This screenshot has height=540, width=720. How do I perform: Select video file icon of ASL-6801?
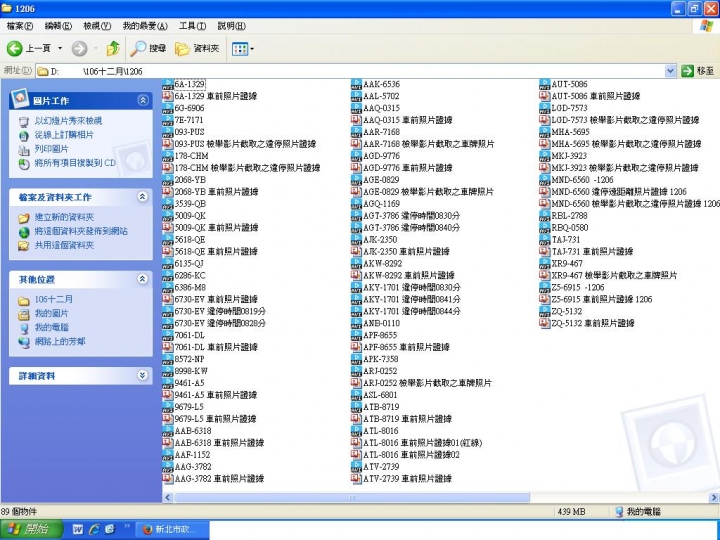coord(356,395)
